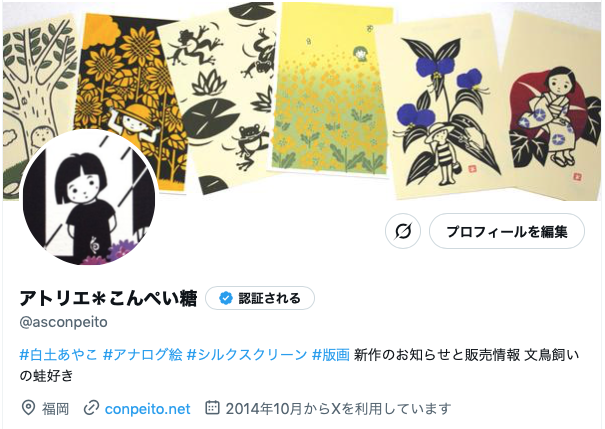Click the アトリエ＊こんぺい糖 display name
The height and width of the screenshot is (429, 605).
click(108, 298)
